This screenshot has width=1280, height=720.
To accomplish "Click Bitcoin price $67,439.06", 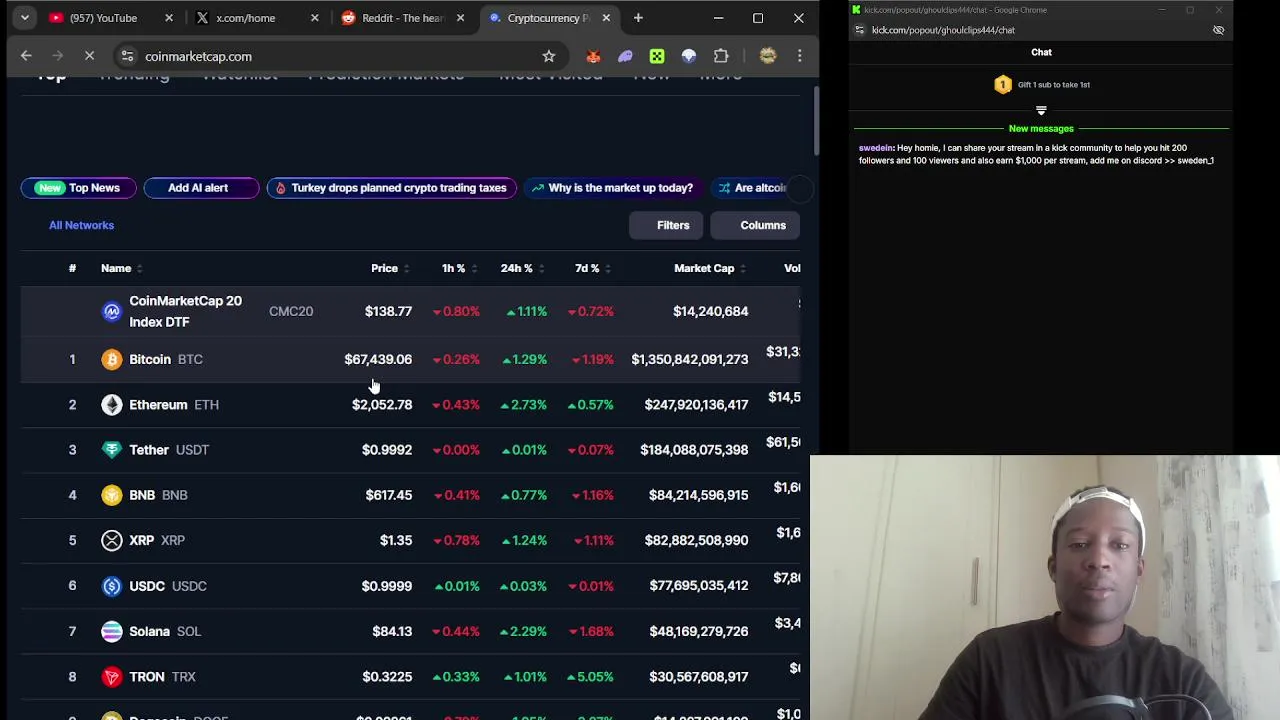I will click(378, 359).
